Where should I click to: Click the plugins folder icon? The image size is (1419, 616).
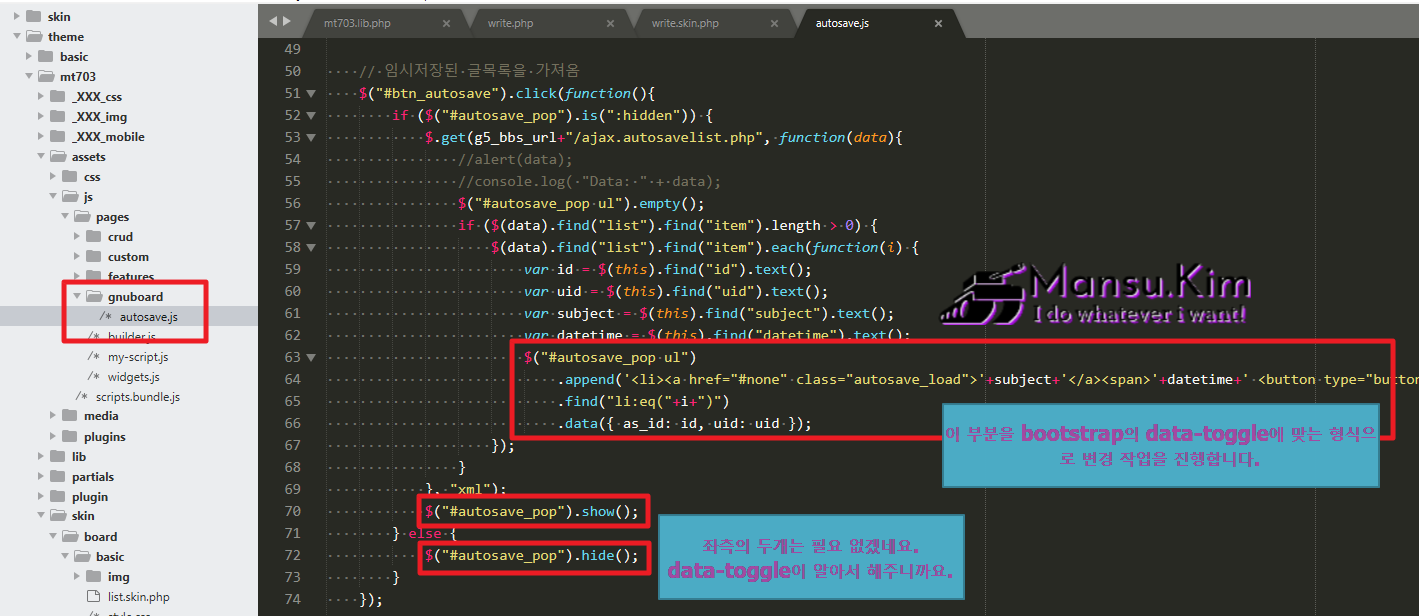(70, 437)
